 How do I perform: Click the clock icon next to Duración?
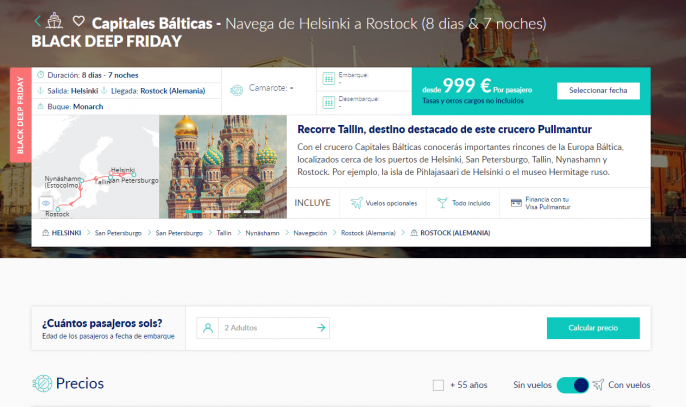point(41,75)
